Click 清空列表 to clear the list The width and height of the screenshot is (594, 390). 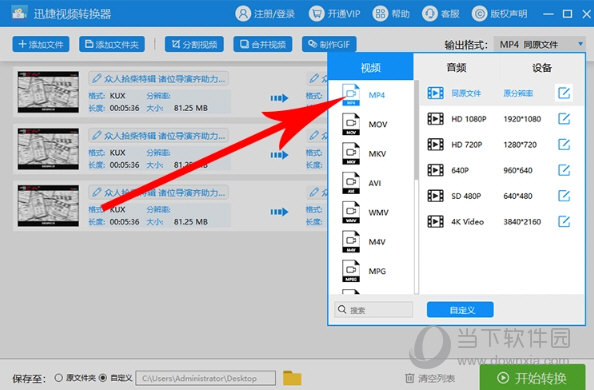[430, 378]
